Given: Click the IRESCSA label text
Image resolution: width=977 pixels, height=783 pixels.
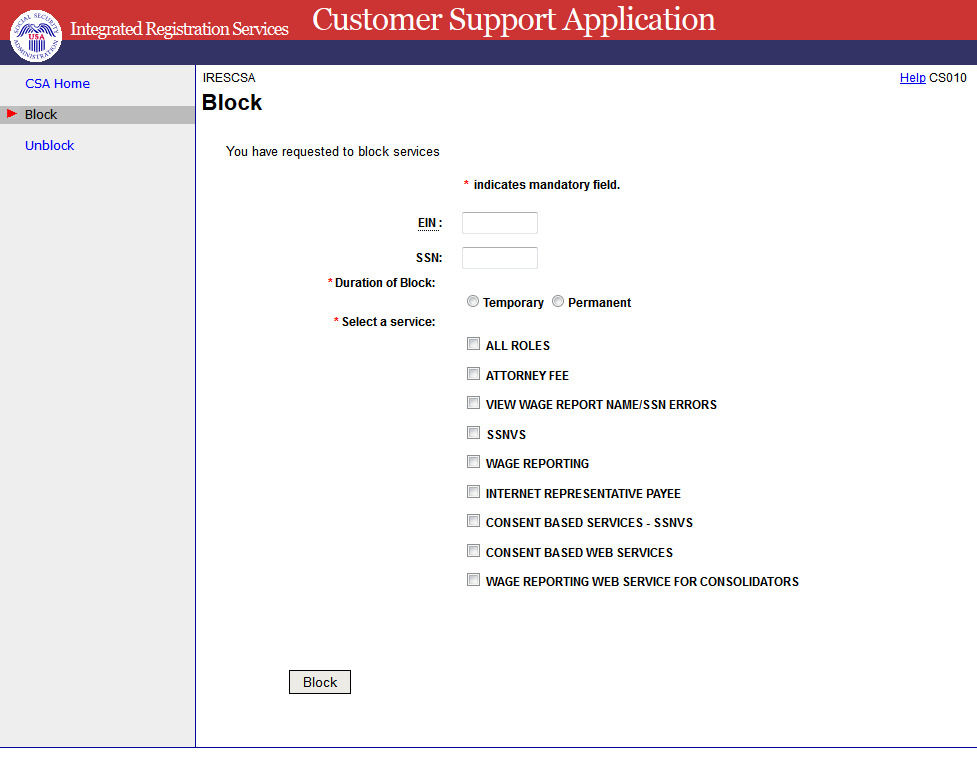Looking at the screenshot, I should (229, 78).
